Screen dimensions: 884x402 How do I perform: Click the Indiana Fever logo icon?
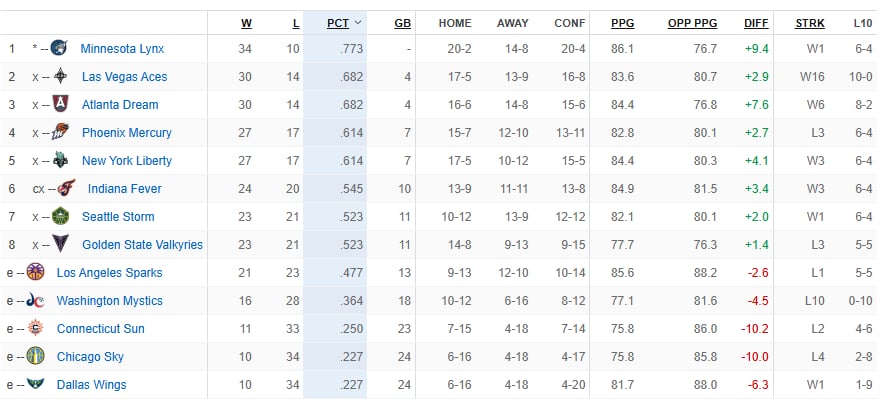point(66,188)
